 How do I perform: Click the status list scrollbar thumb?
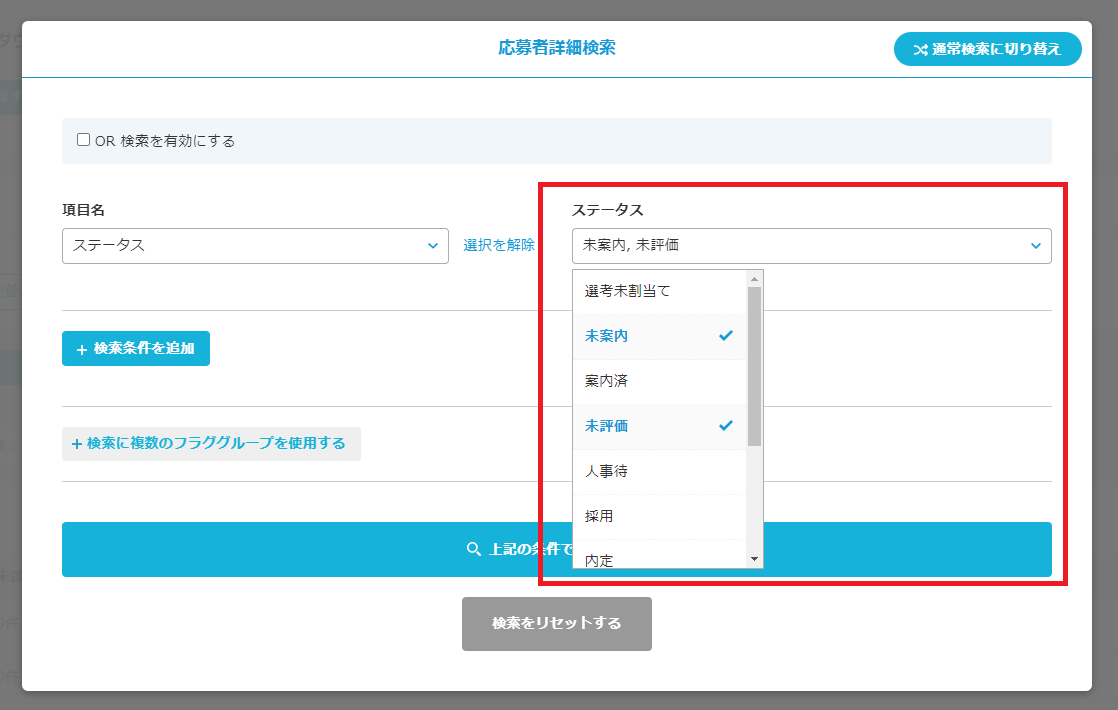coord(755,365)
